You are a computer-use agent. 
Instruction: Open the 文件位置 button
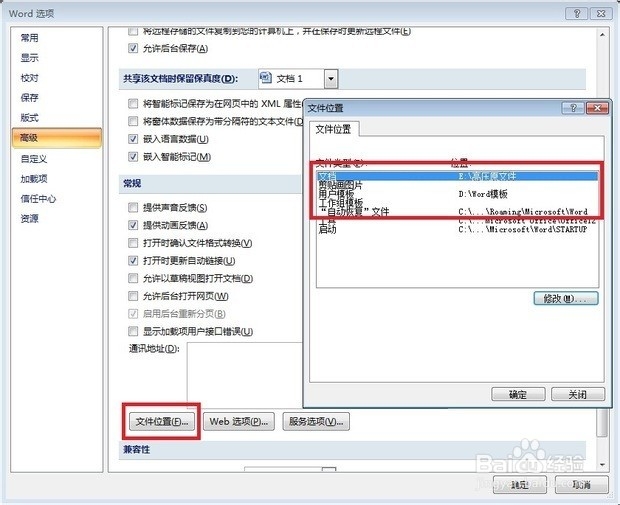pos(162,422)
